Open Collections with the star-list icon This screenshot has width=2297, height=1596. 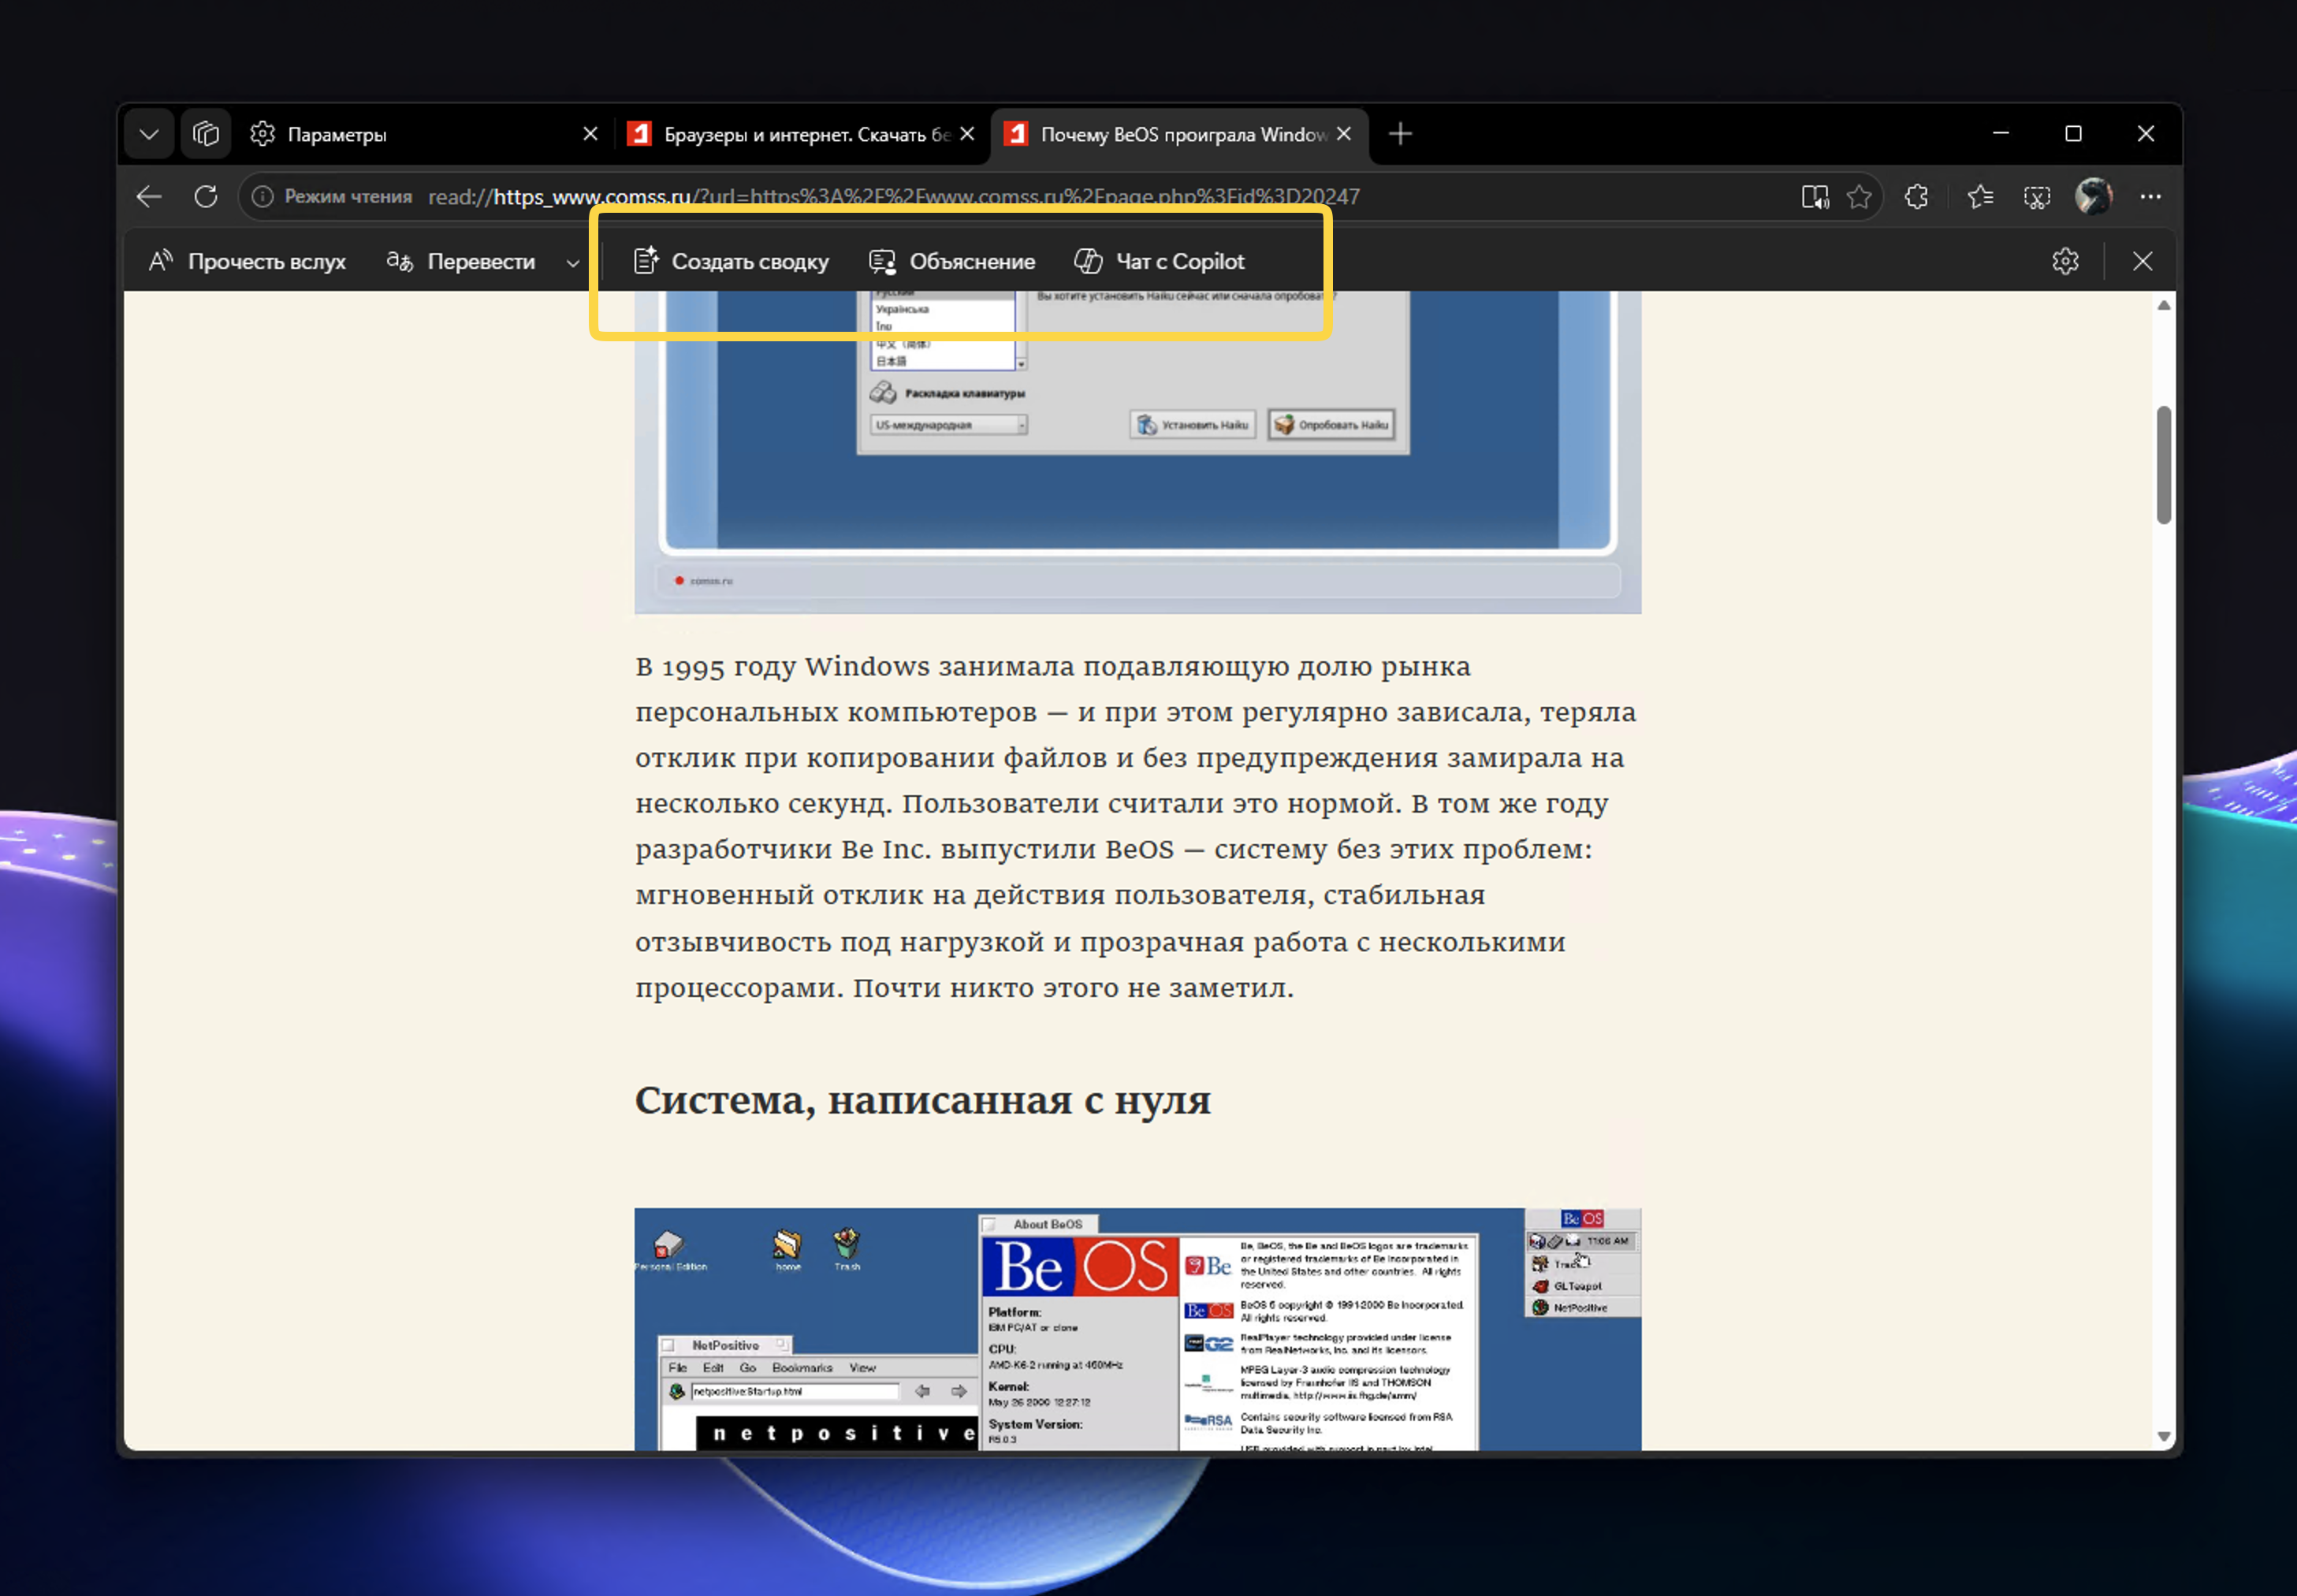point(1982,197)
